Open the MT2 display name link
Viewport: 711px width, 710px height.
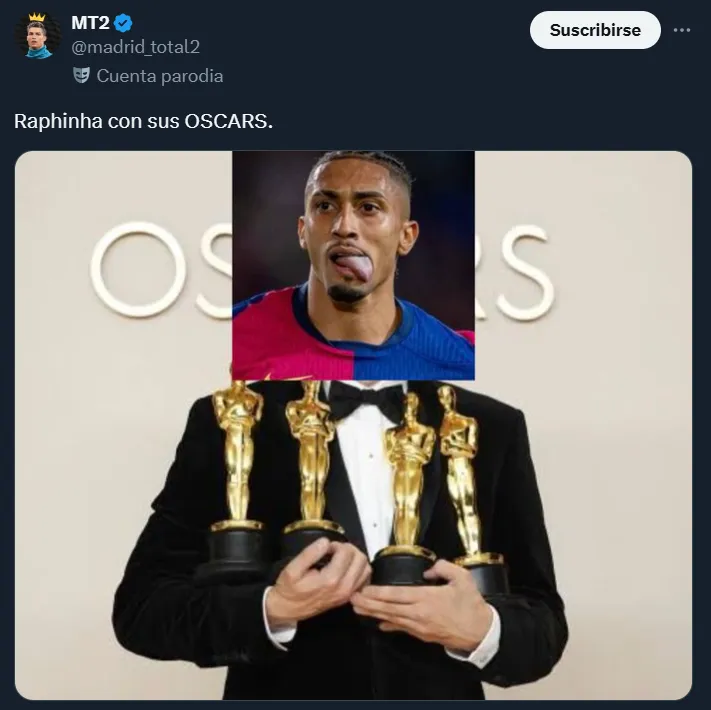[90, 23]
